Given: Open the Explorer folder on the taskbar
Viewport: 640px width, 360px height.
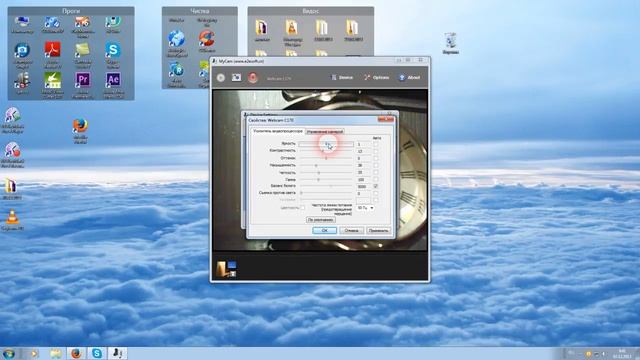Looking at the screenshot, I should coord(56,353).
